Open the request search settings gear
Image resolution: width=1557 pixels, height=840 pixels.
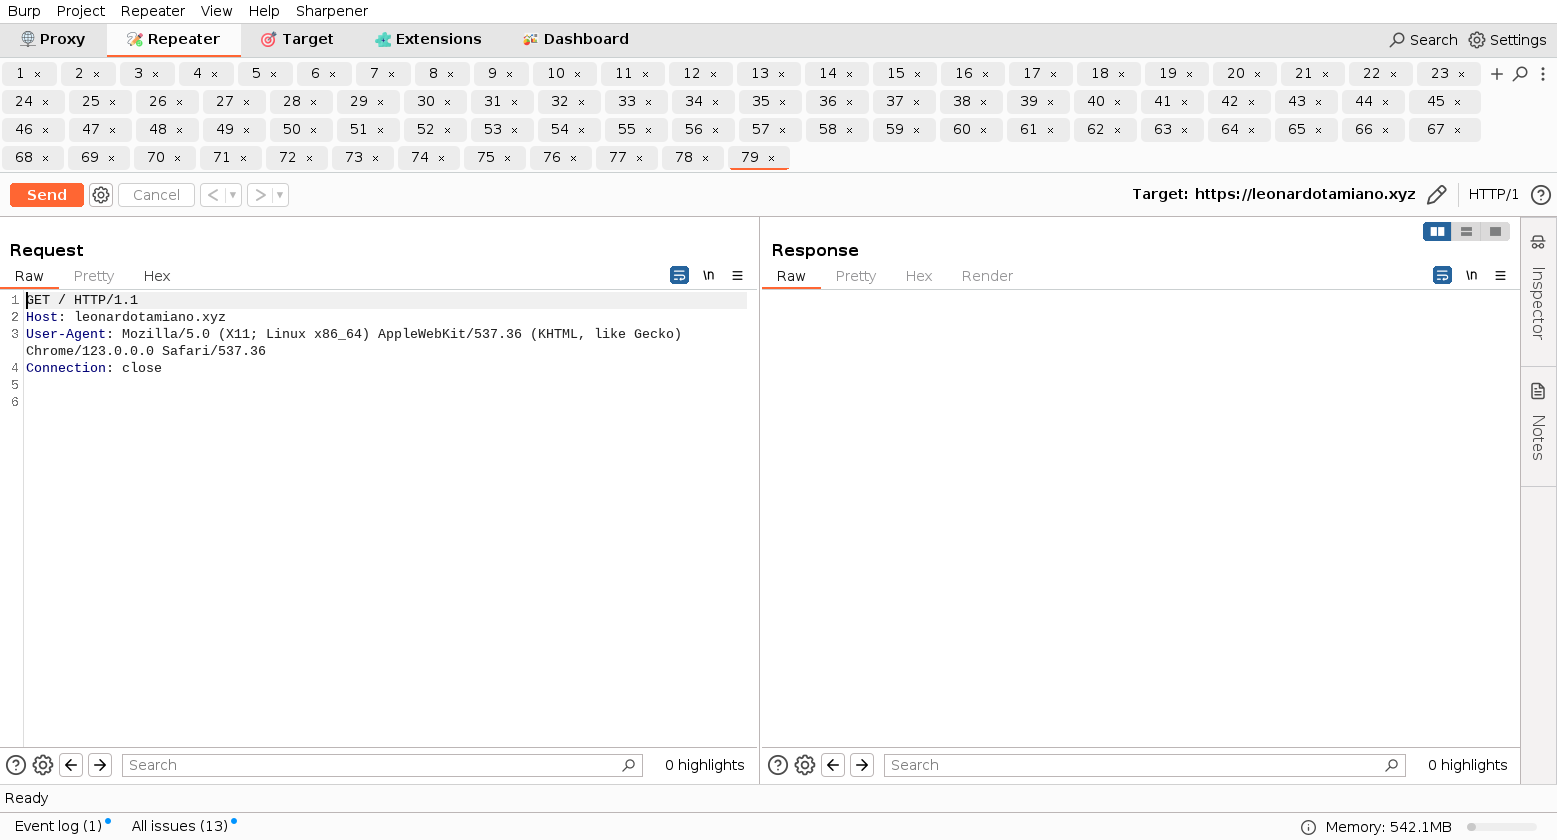click(43, 765)
